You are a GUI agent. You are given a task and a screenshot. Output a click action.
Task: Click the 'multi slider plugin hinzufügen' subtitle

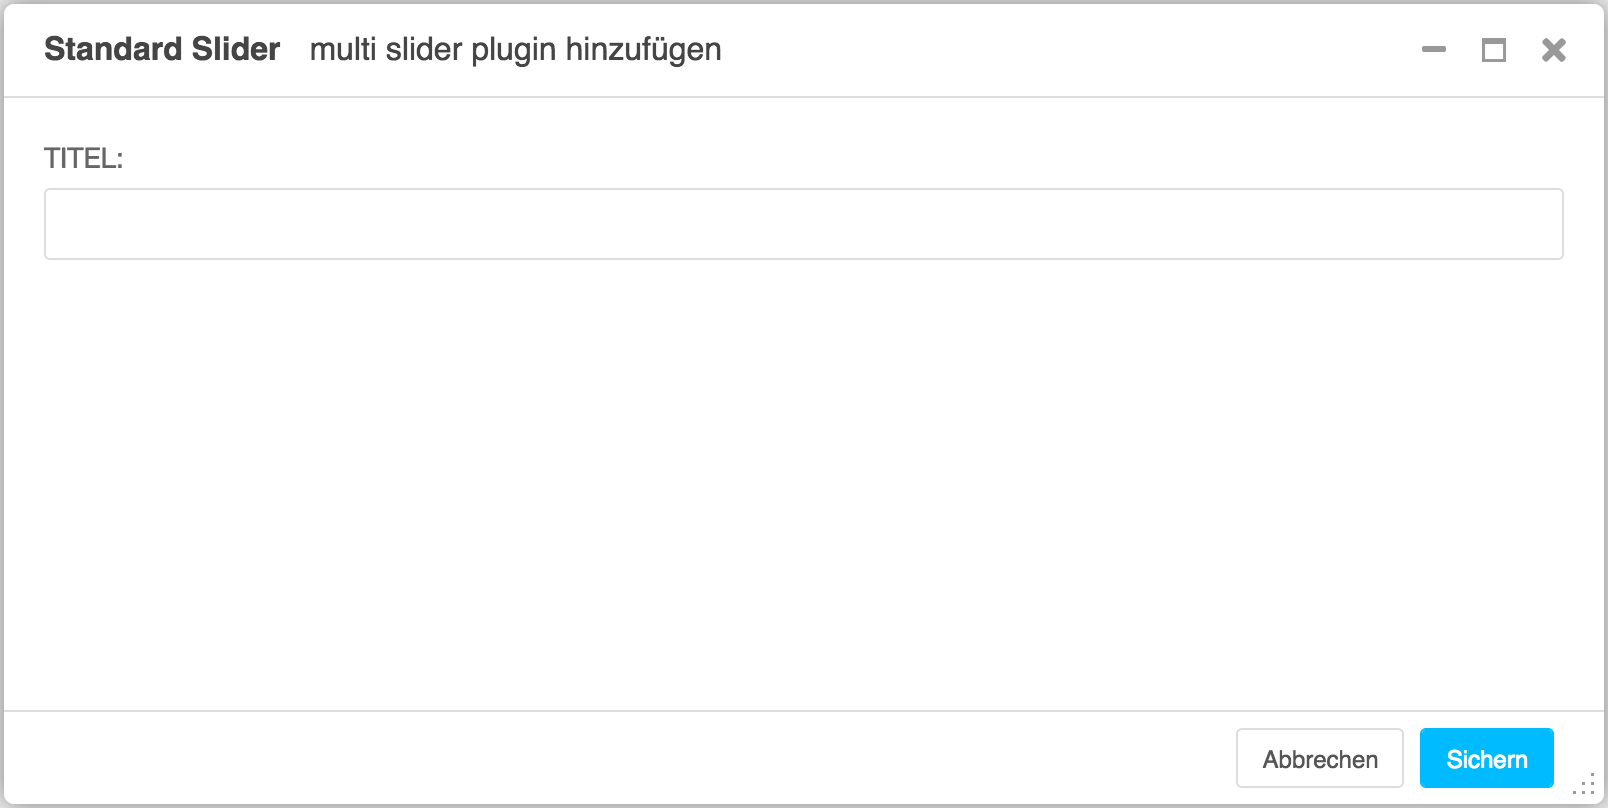515,49
